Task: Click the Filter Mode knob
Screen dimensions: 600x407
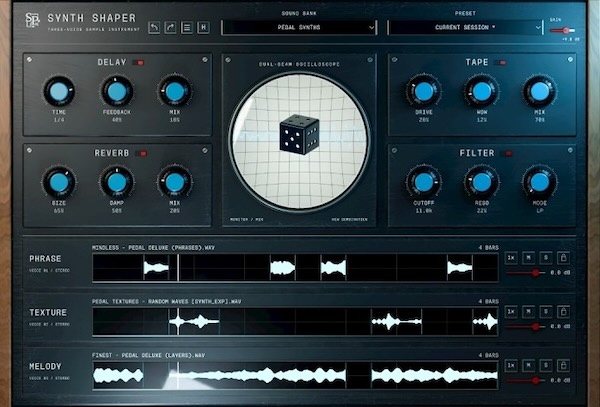Action: (540, 182)
